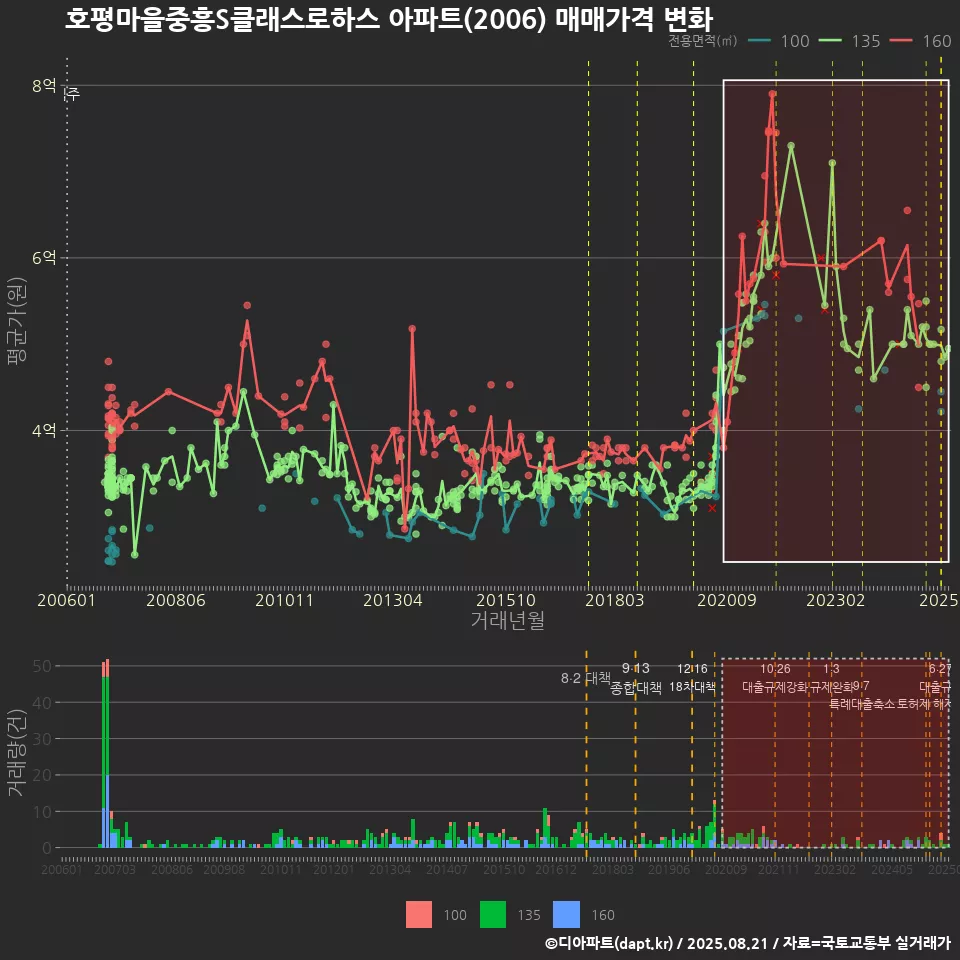Click the 201510 tick on the price chart
960x960 pixels.
coord(506,600)
